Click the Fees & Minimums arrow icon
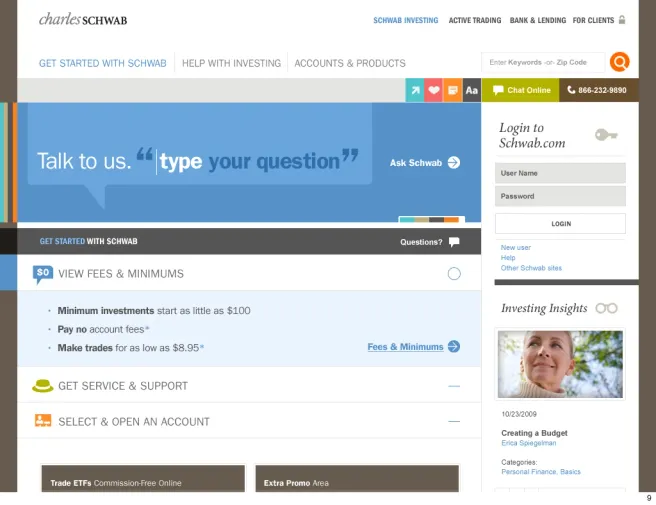Screen dimensions: 656x505 (454, 346)
